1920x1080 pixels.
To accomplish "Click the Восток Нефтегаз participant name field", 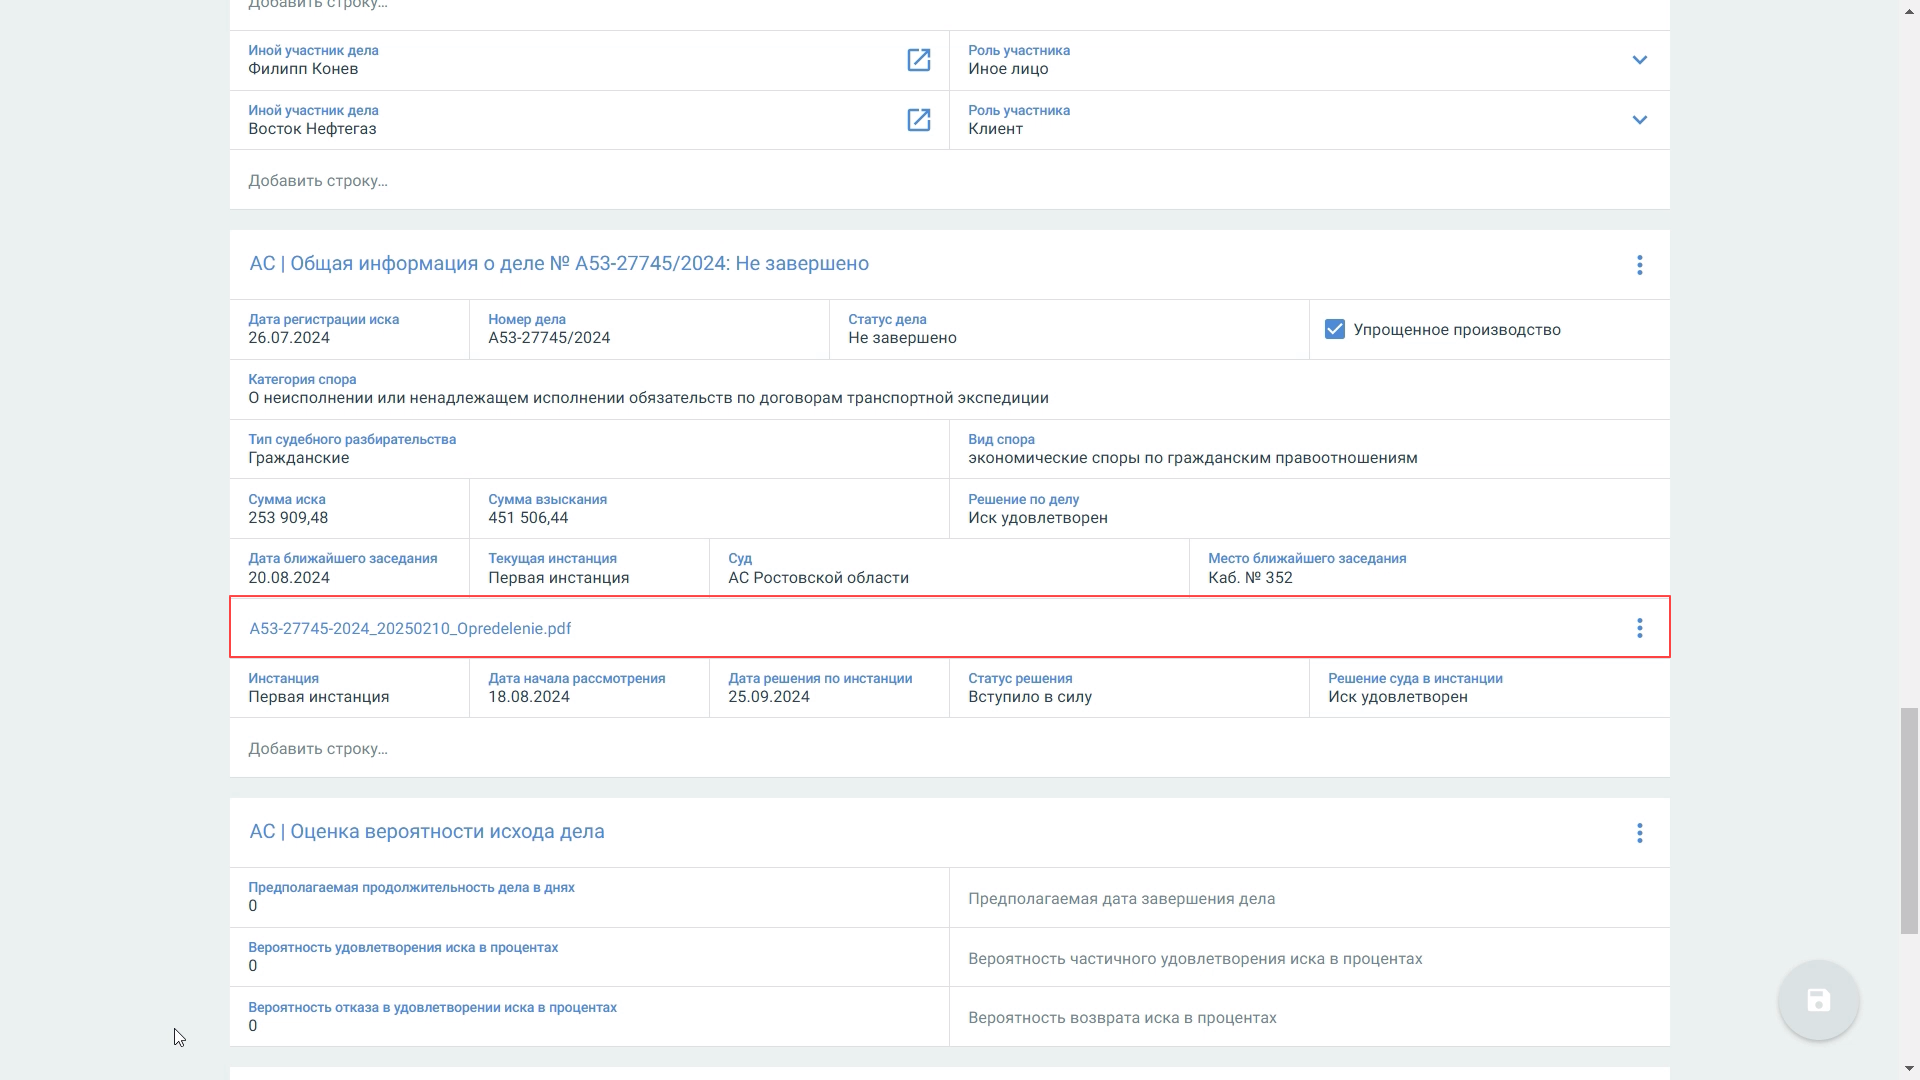I will pyautogui.click(x=589, y=120).
